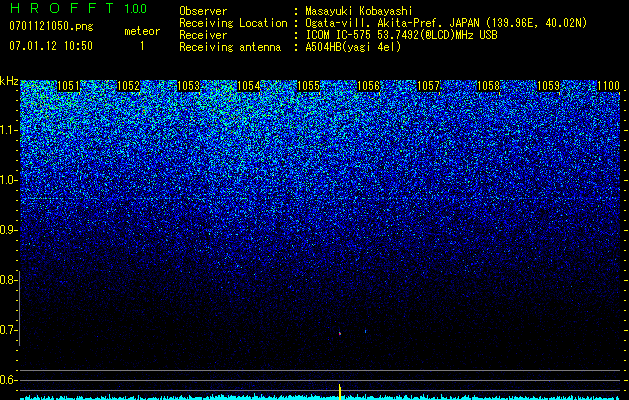Select the meteor count value 1
This screenshot has width=629, height=400.
(x=142, y=46)
